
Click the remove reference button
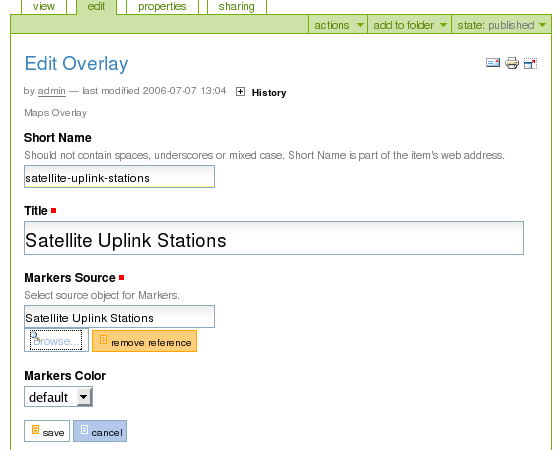pyautogui.click(x=144, y=341)
